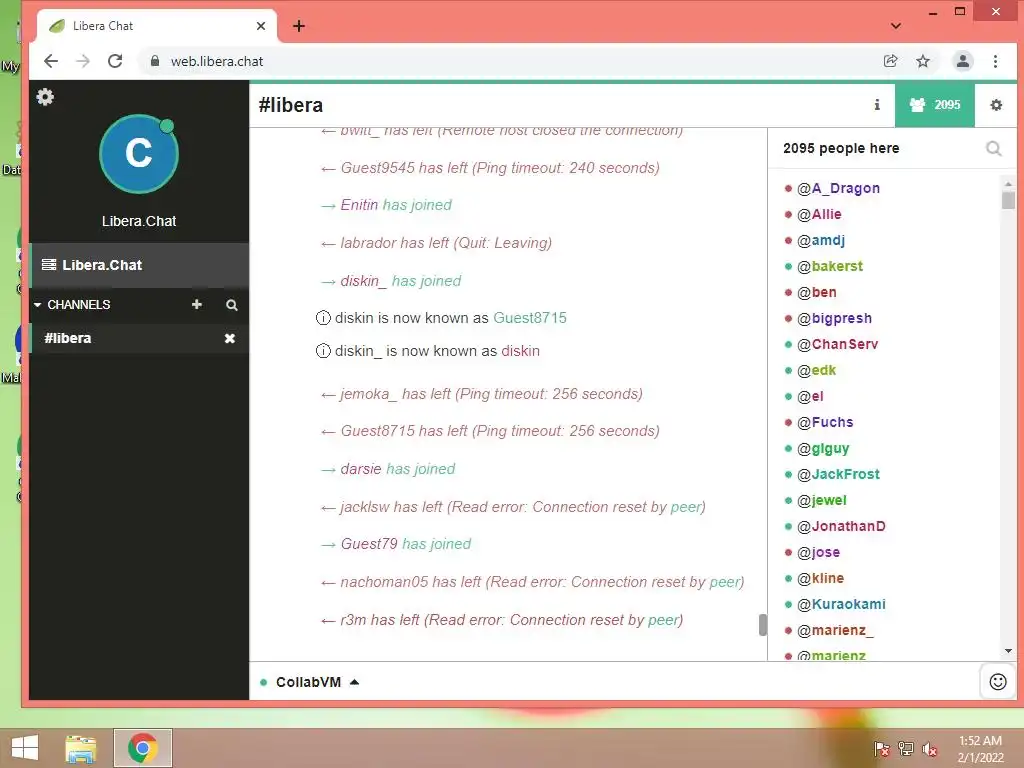Go back with browser back arrow

point(51,61)
